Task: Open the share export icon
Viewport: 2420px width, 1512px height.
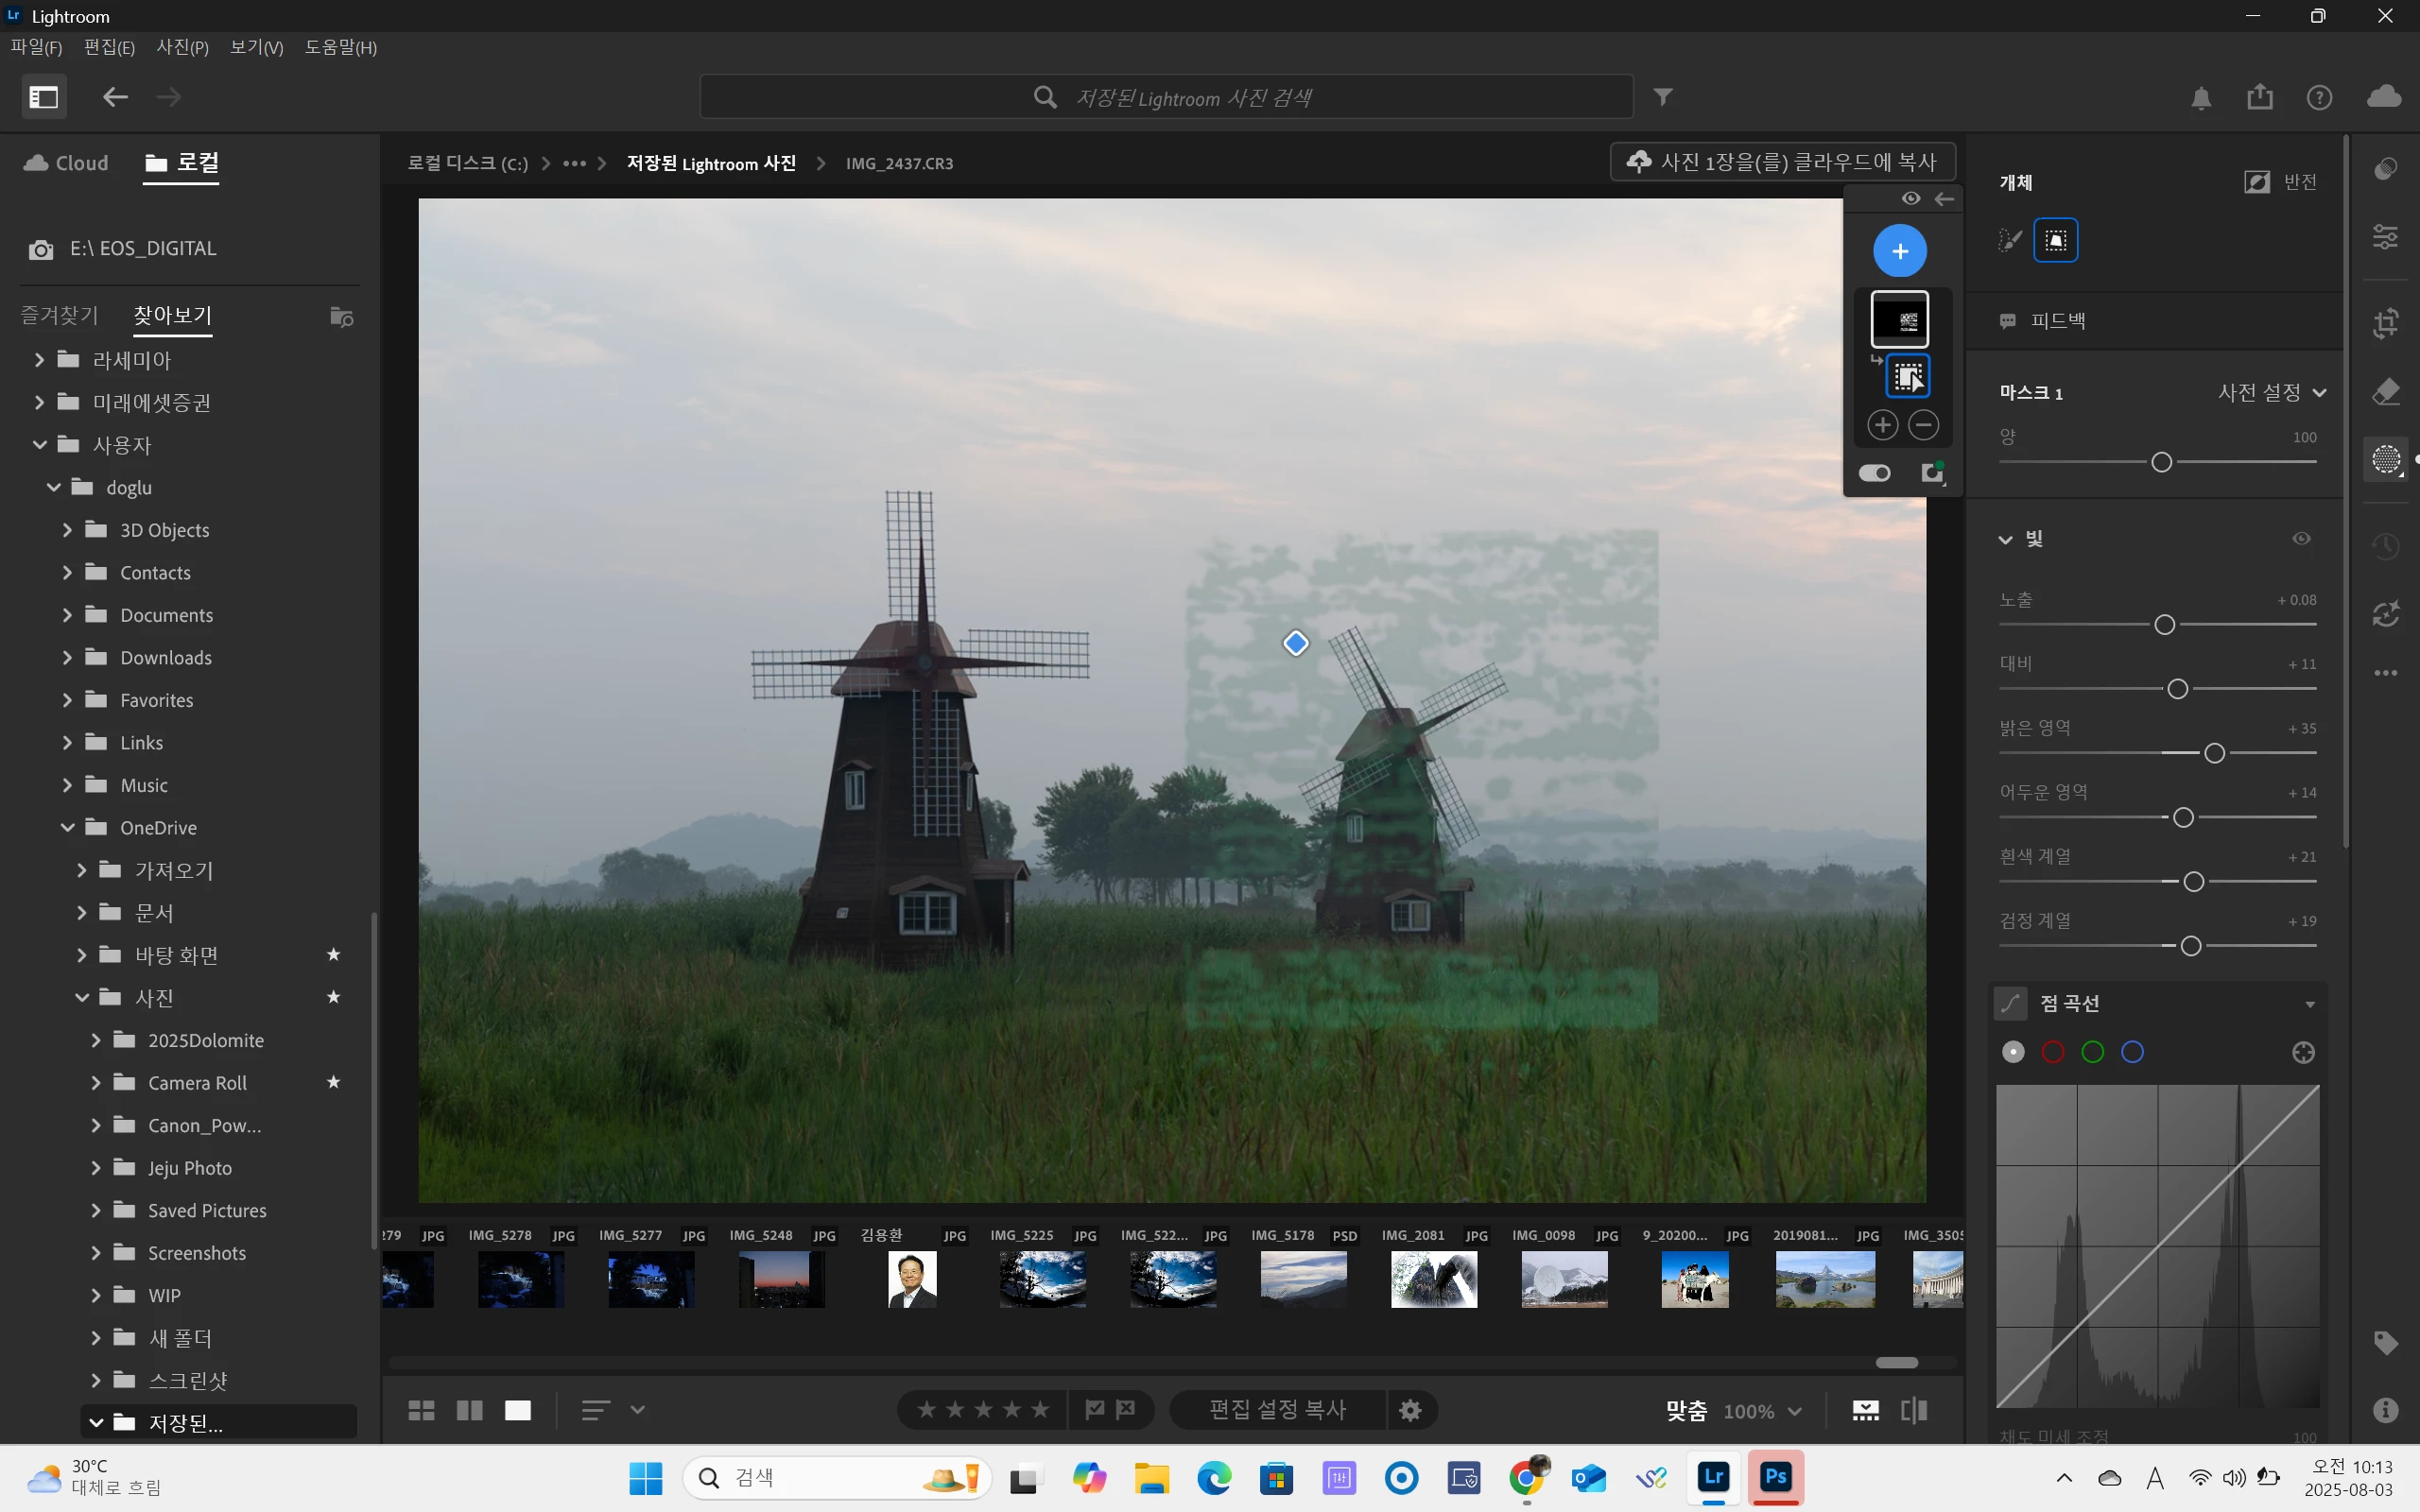Action: [x=2260, y=97]
